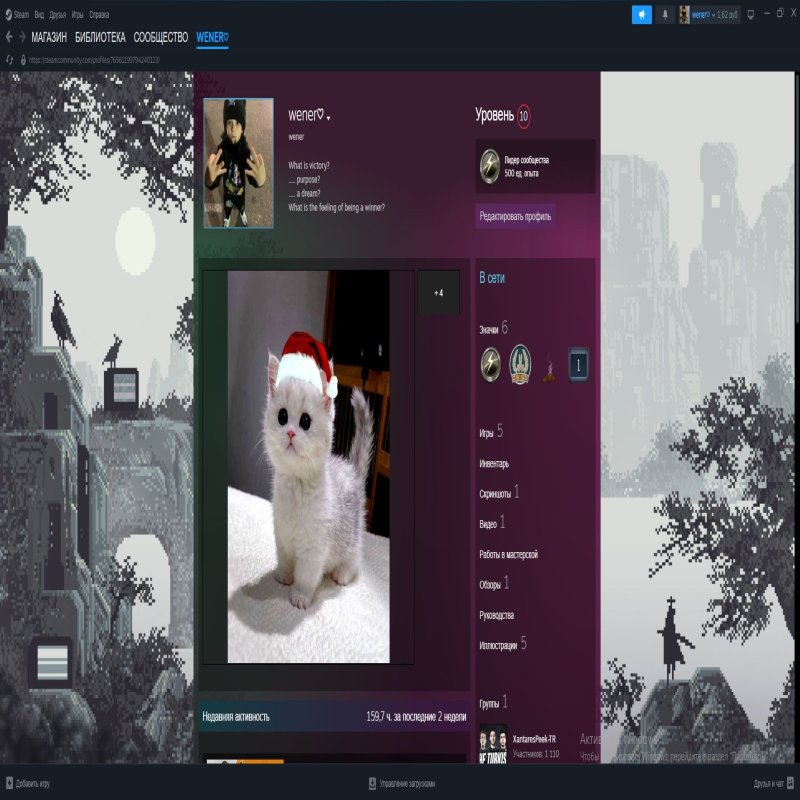Click the +4 showcase thumbnail

tap(438, 293)
